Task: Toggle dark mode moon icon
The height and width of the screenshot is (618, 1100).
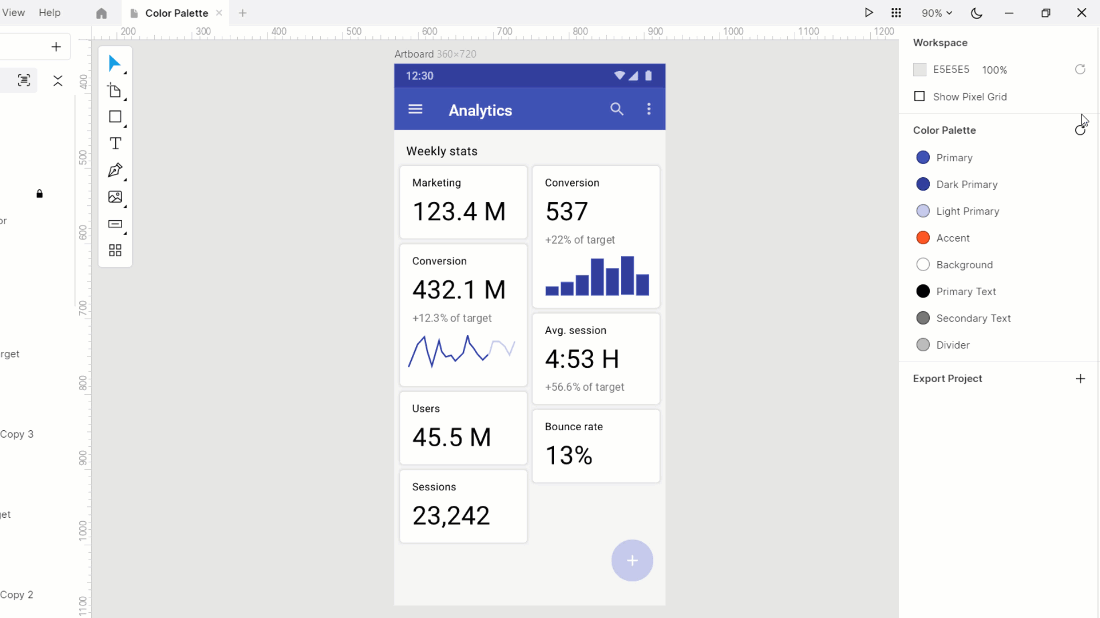Action: click(976, 13)
